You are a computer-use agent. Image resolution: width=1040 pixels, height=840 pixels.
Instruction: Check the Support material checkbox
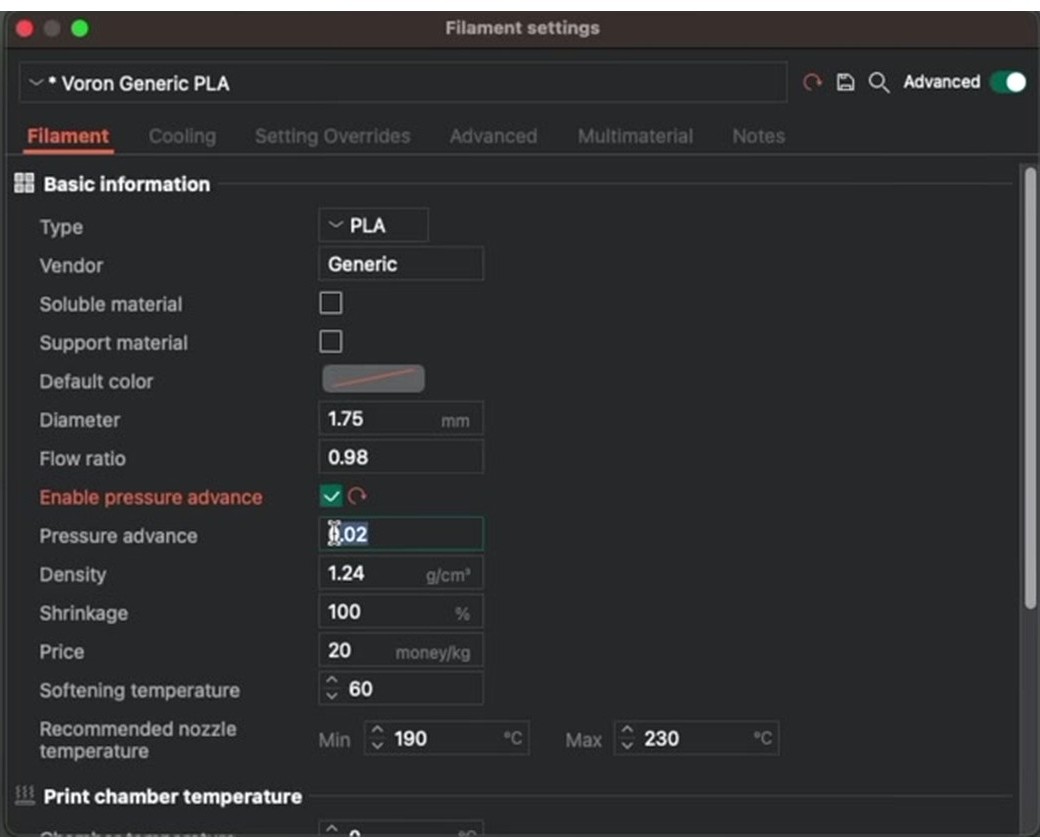[331, 342]
